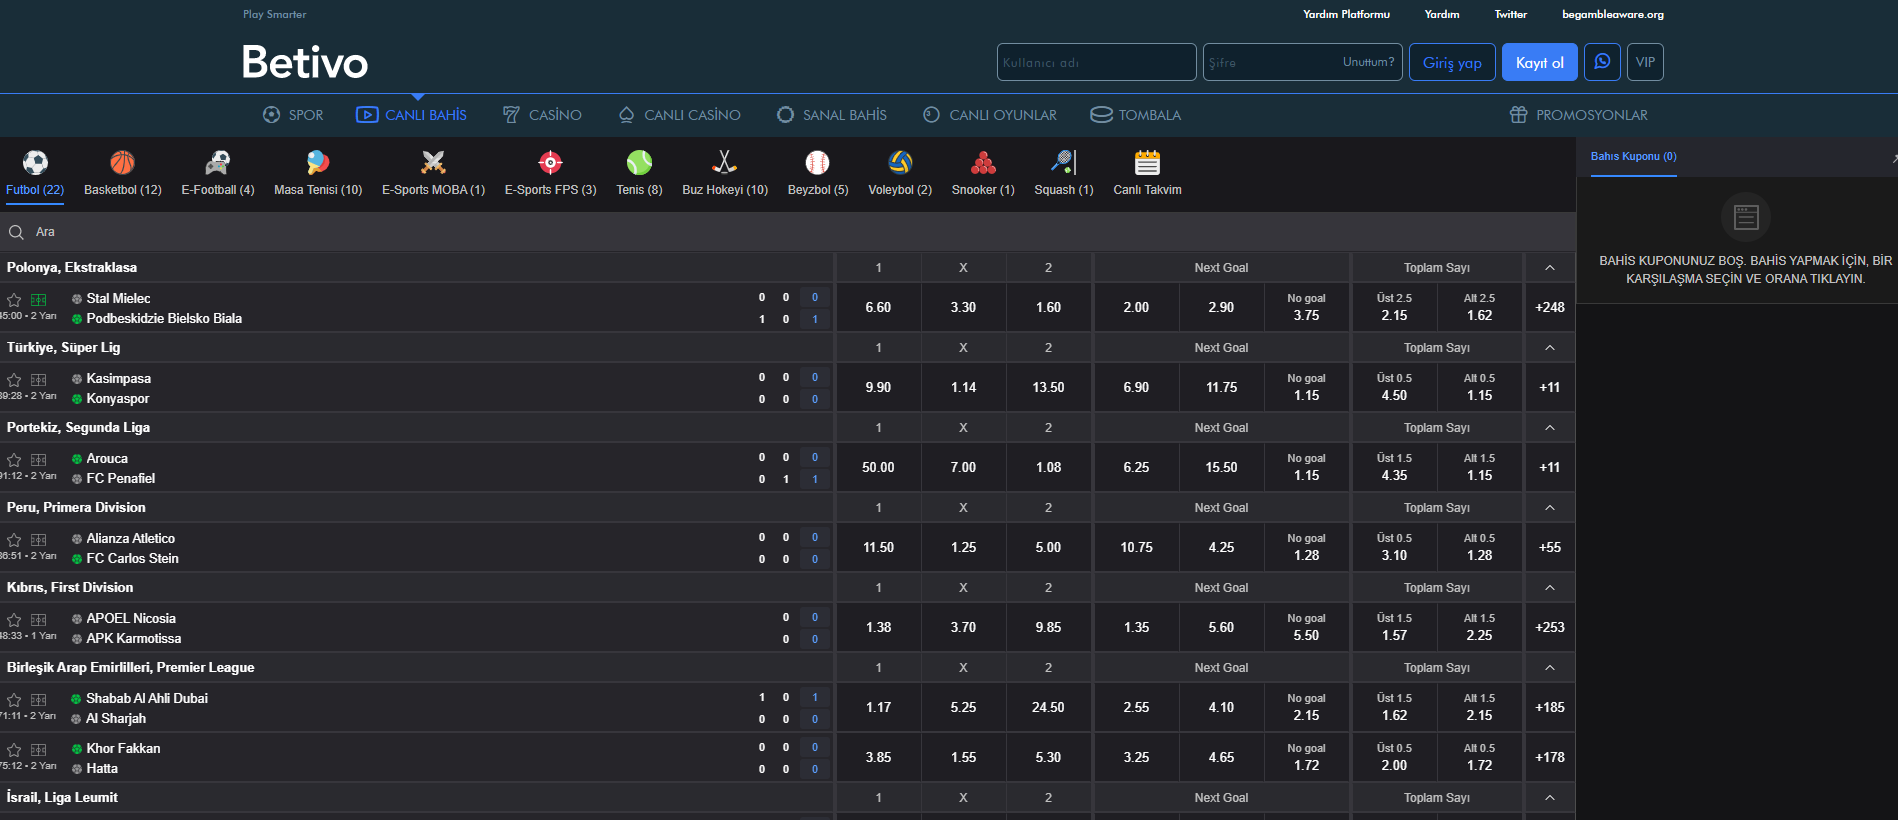
Task: Click the Kullanıcı adı input field
Action: (x=1096, y=62)
